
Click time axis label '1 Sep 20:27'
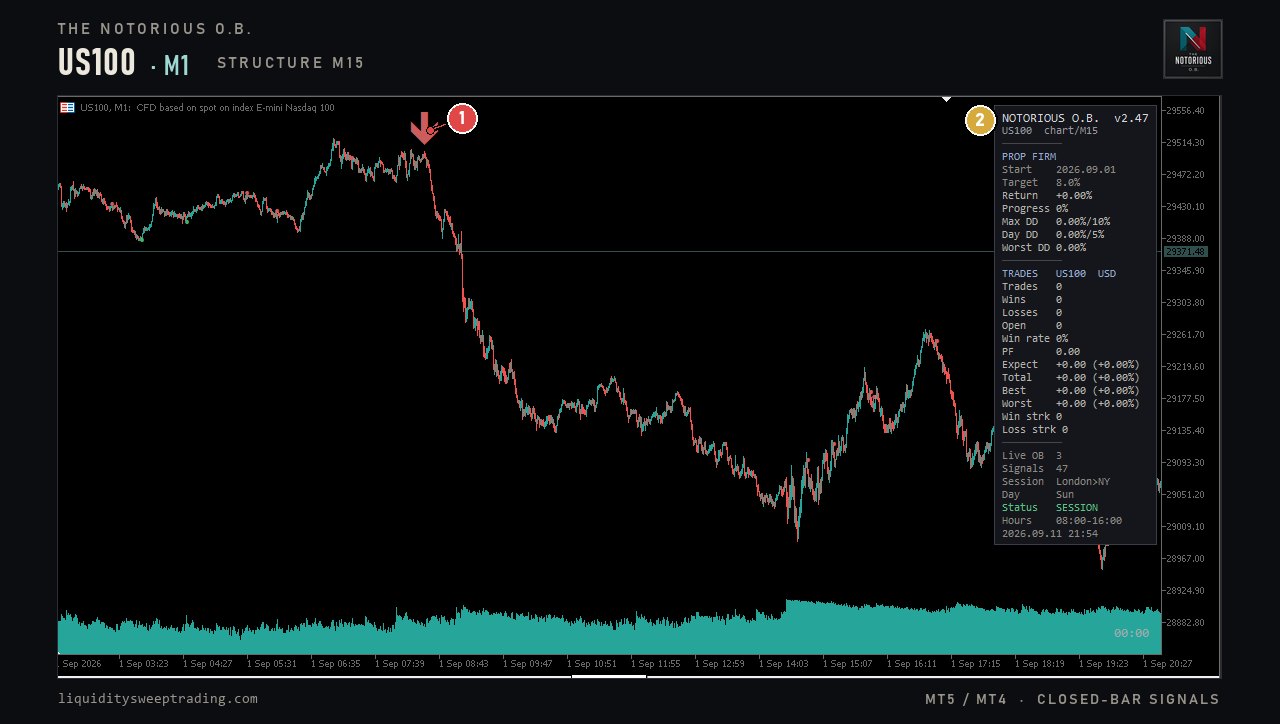tap(1167, 663)
